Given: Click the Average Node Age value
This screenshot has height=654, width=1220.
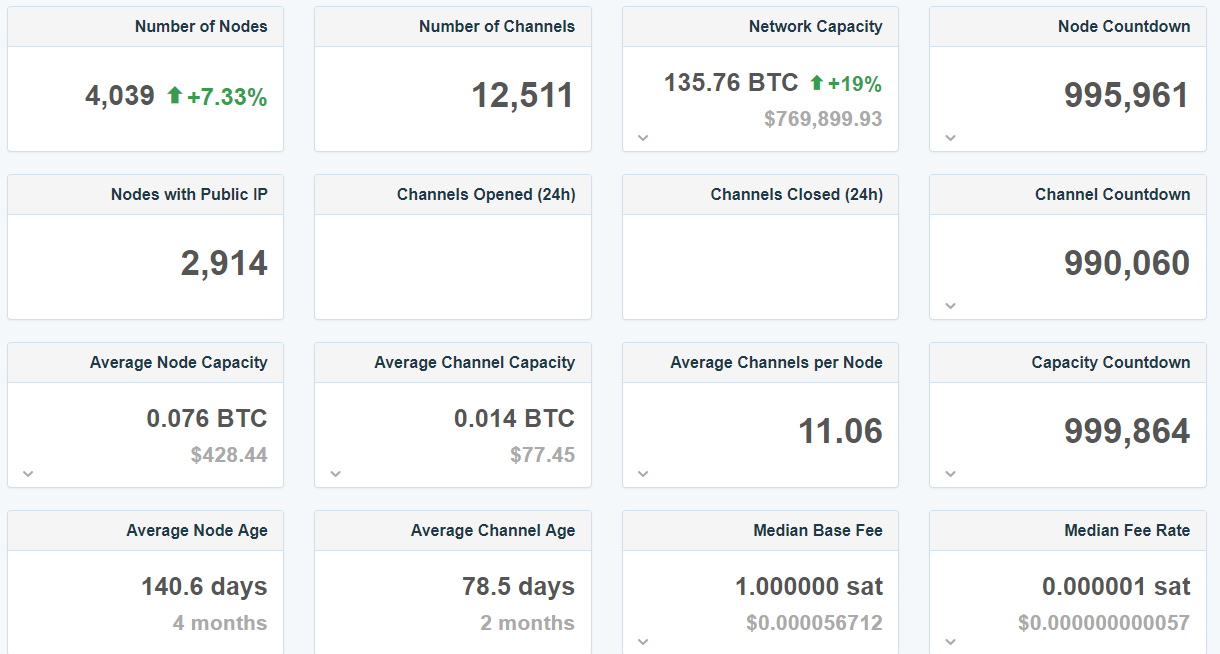Looking at the screenshot, I should 205,588.
